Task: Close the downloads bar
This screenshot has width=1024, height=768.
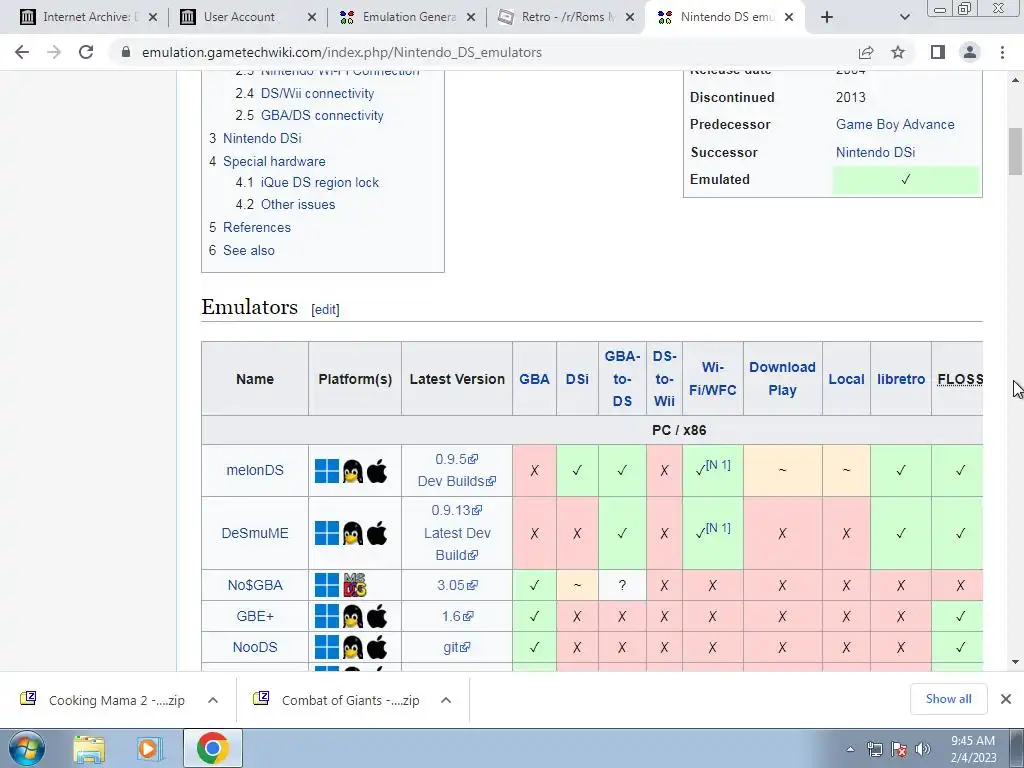Action: (1006, 699)
